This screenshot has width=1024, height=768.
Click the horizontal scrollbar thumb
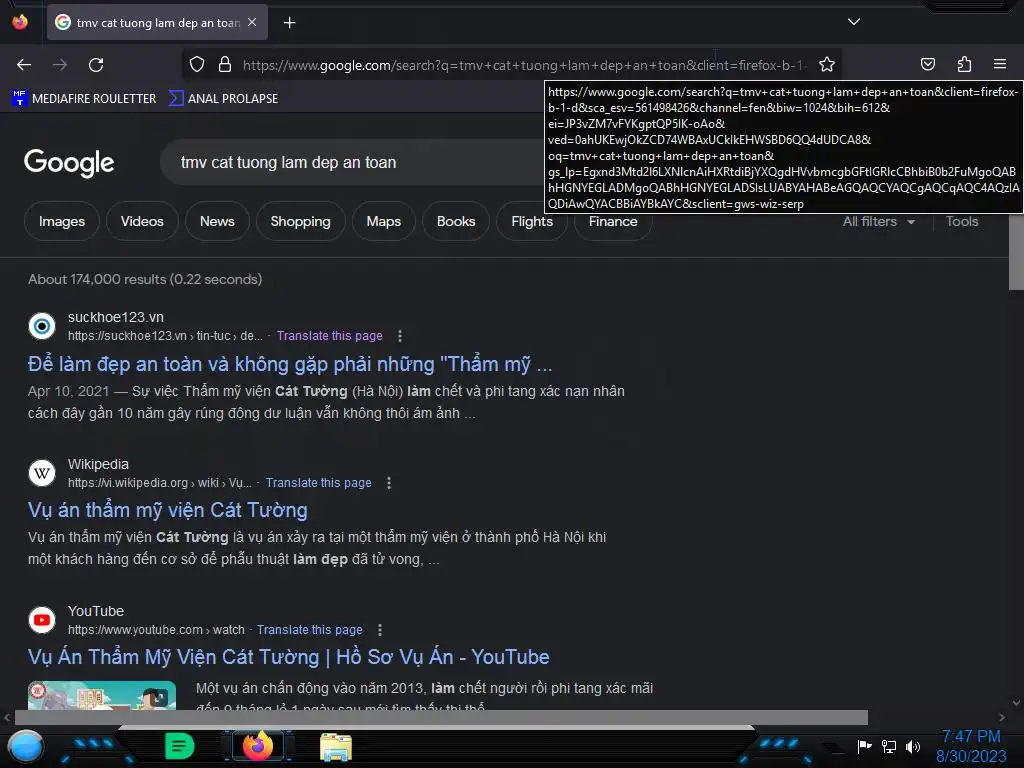click(x=441, y=717)
